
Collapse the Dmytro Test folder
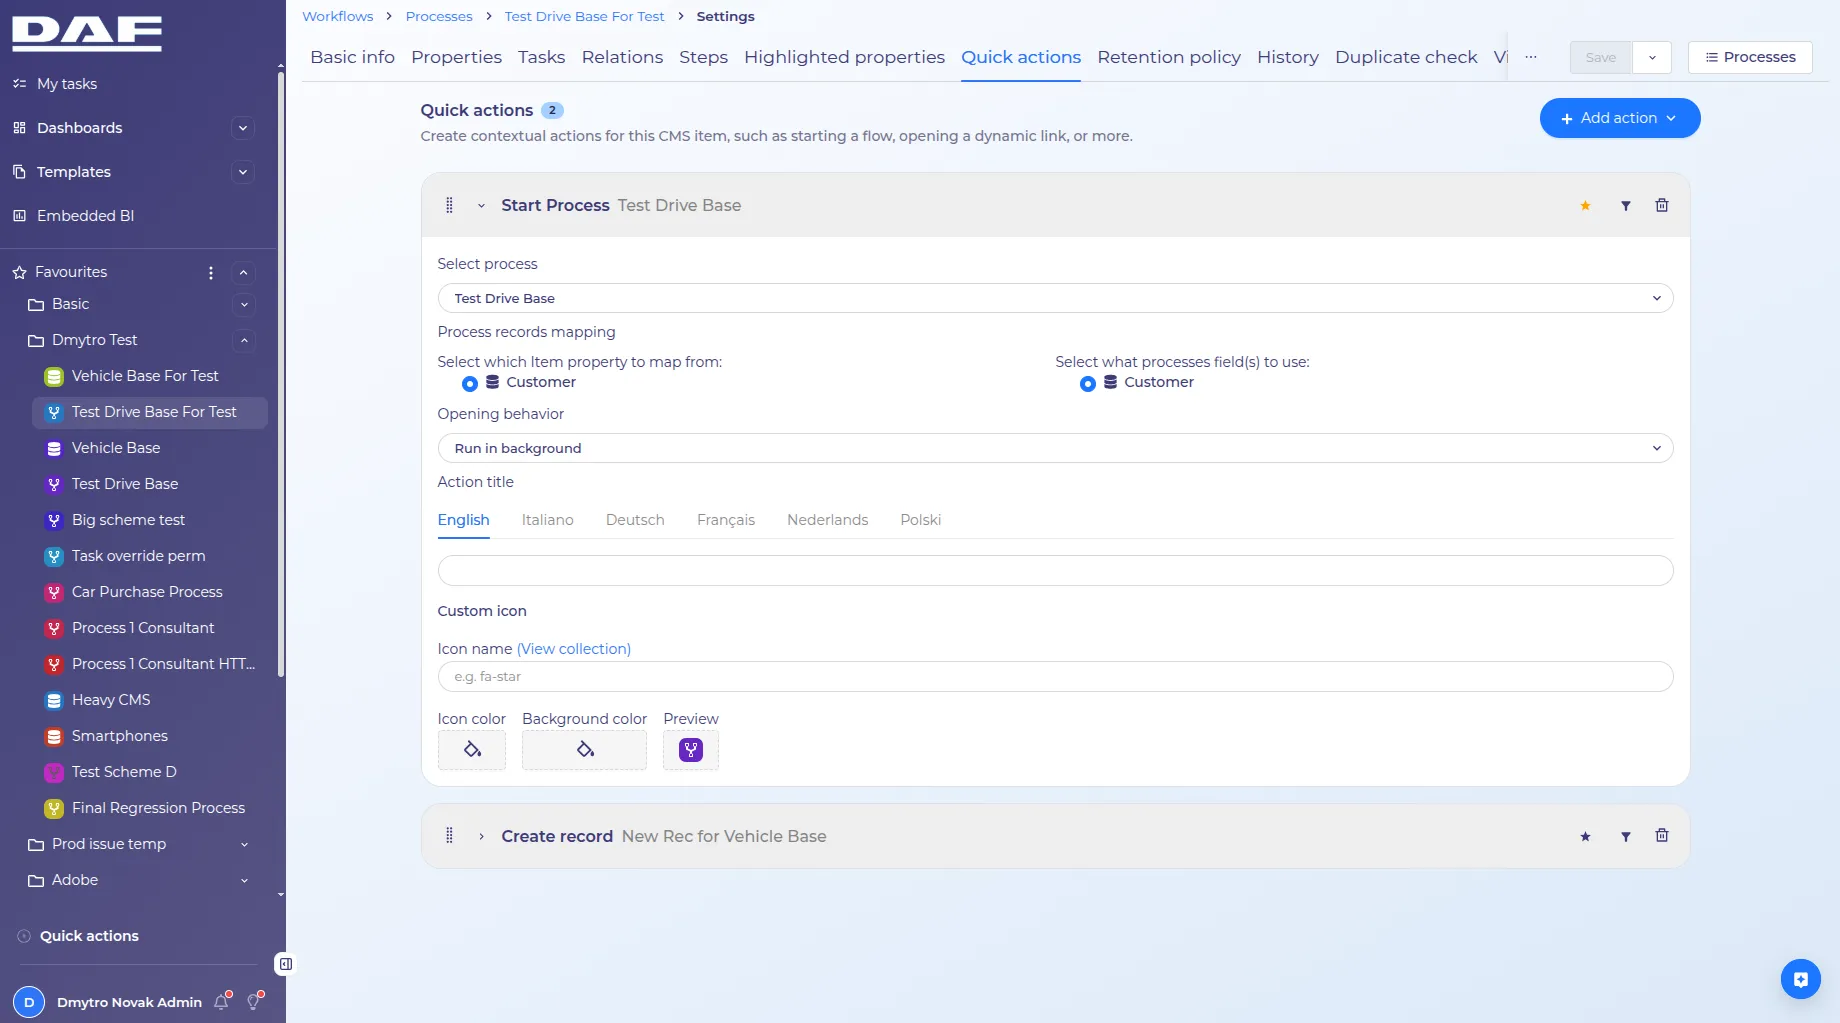point(243,340)
